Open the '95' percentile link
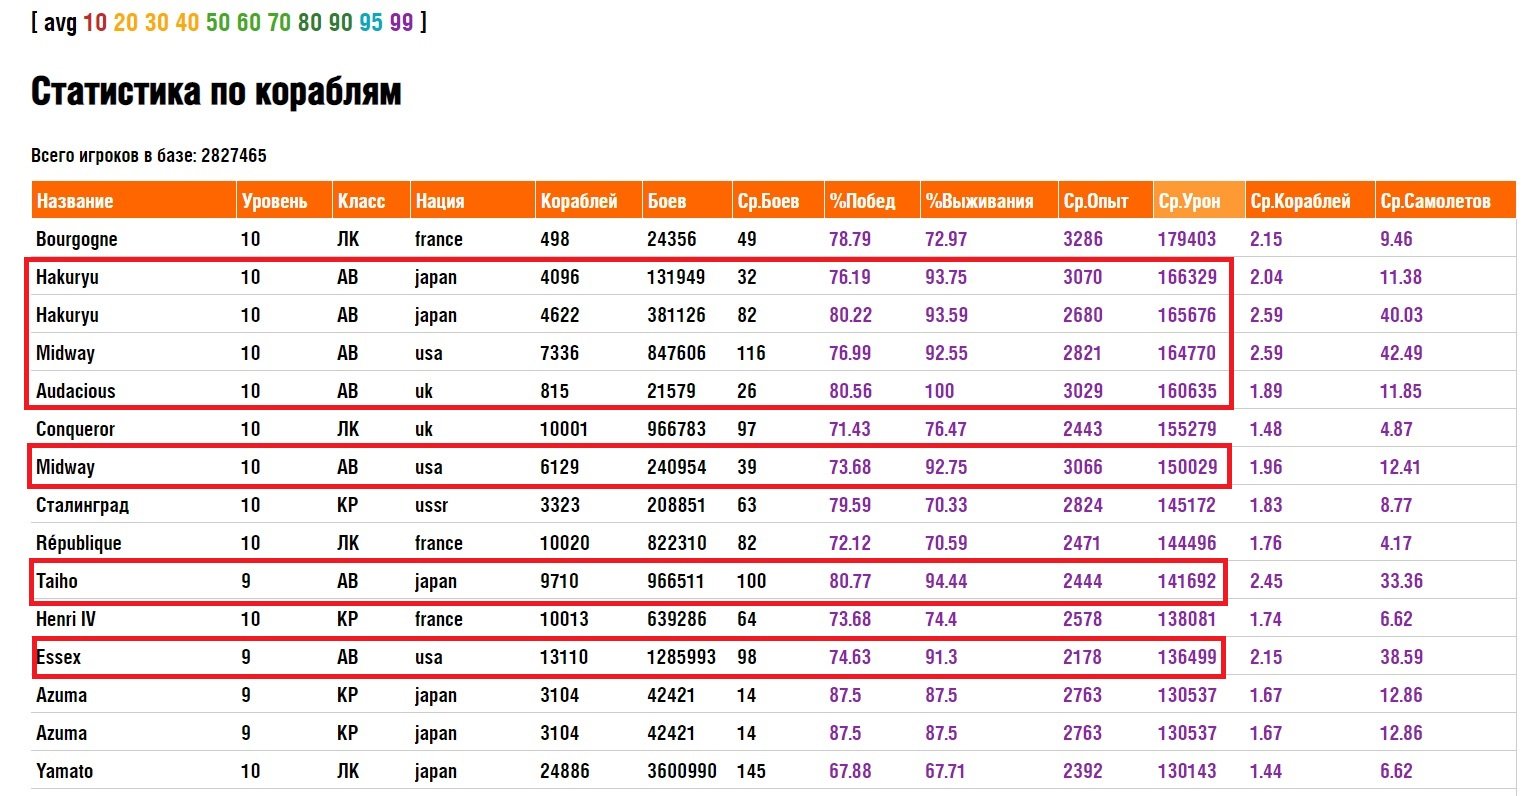The height and width of the screenshot is (796, 1522). point(371,22)
